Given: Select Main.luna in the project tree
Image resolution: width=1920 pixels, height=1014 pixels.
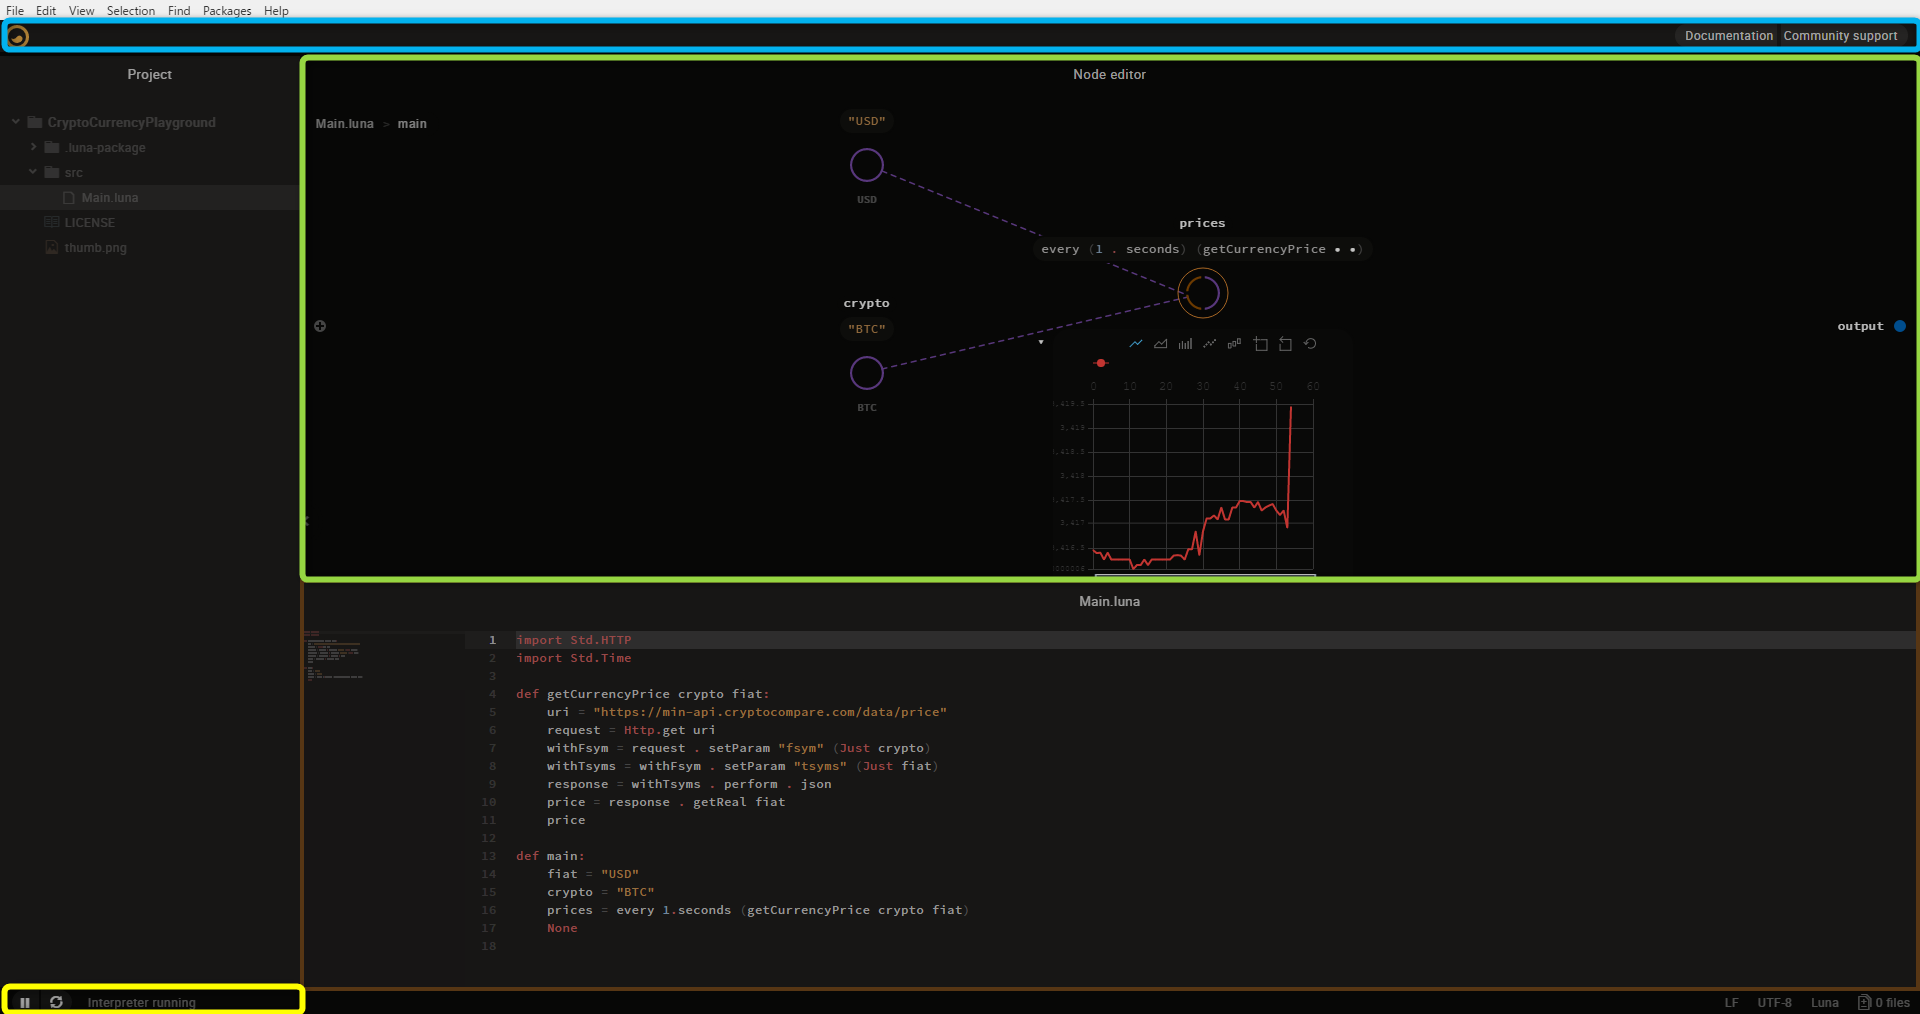Looking at the screenshot, I should point(109,197).
